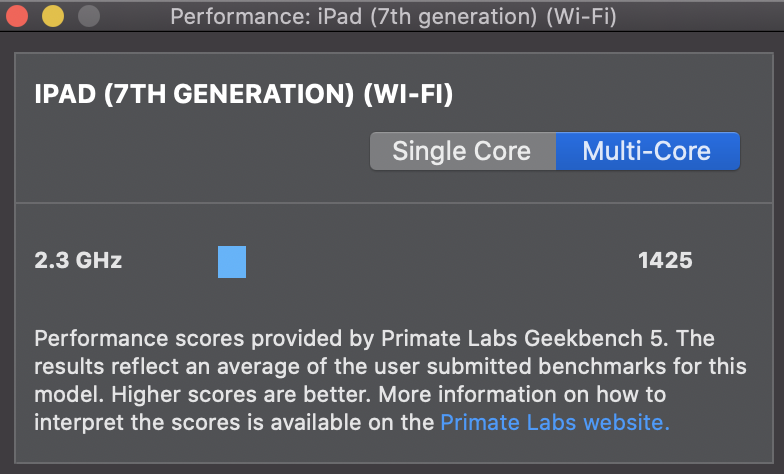
Task: Click the words 'Geekbench 5'
Action: (611, 338)
